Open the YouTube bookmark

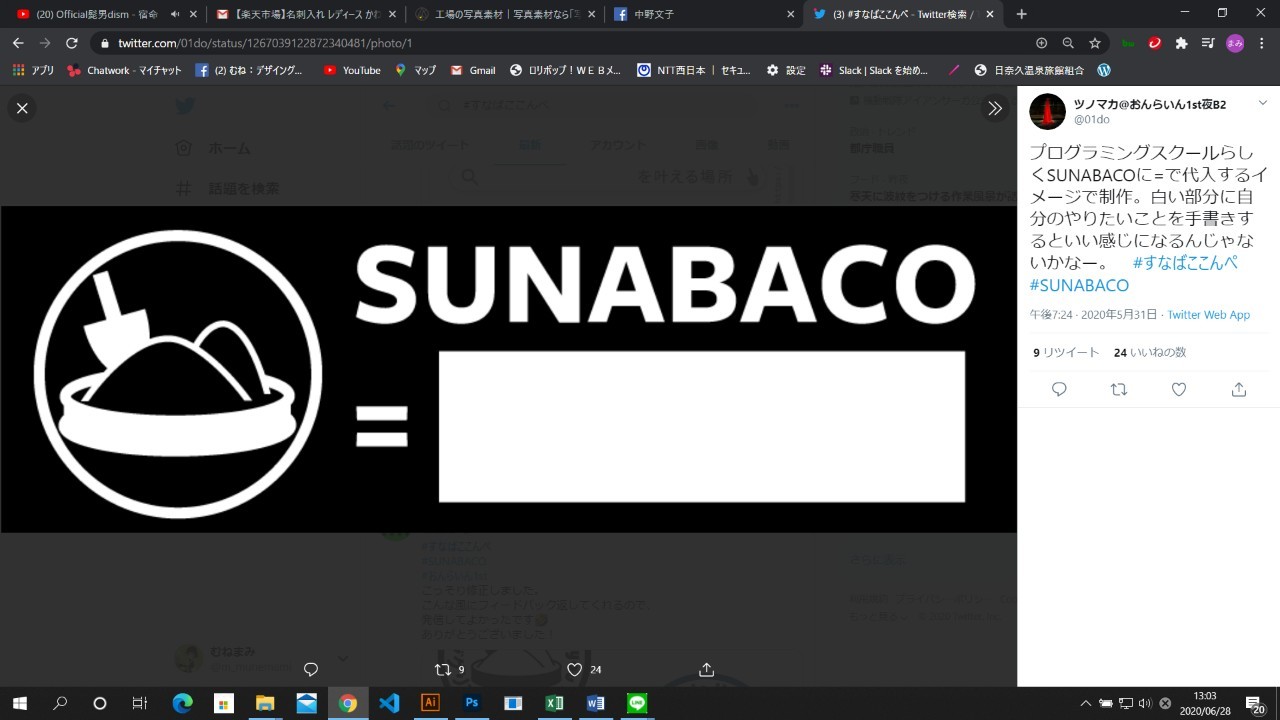(x=351, y=70)
